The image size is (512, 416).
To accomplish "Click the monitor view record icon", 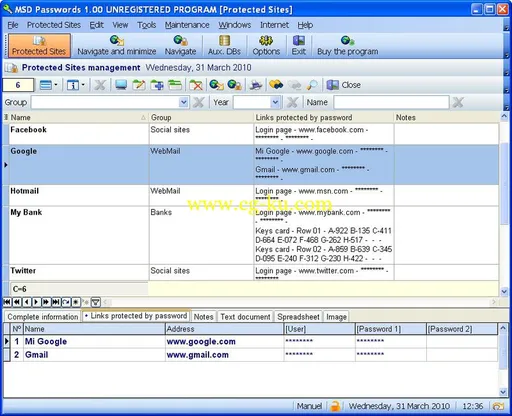I will 121,85.
